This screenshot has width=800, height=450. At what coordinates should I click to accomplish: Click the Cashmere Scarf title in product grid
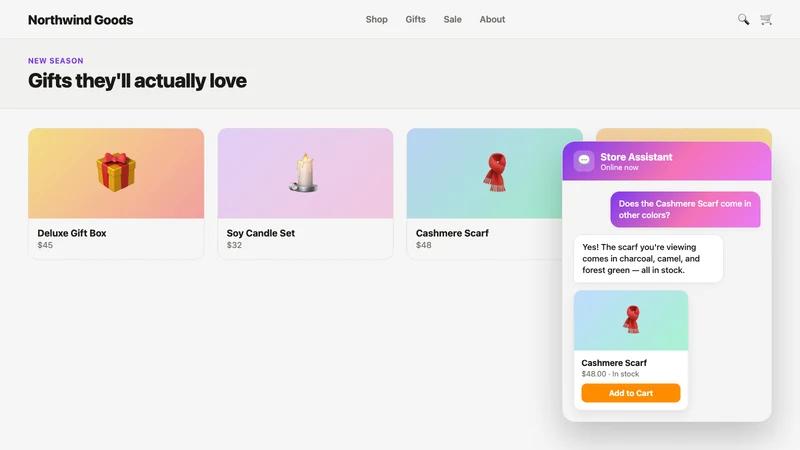452,233
